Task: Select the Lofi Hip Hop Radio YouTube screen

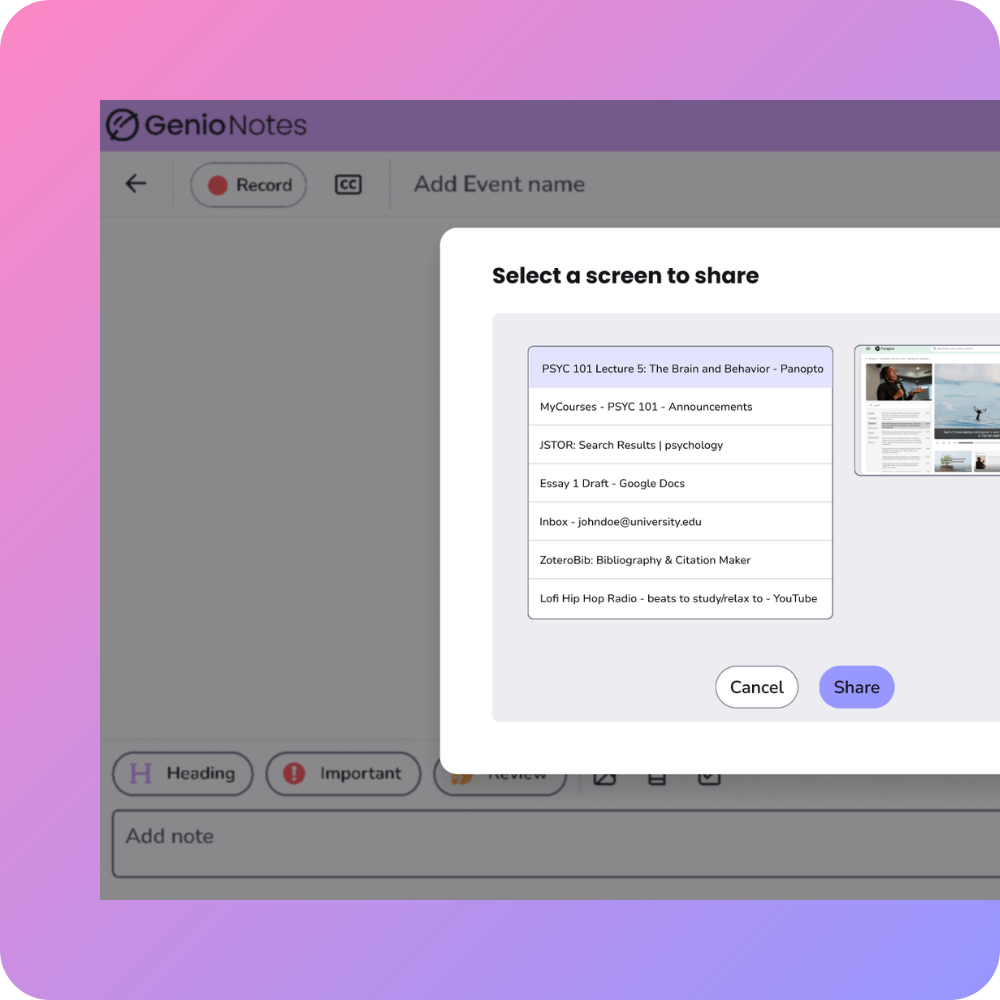Action: 680,598
